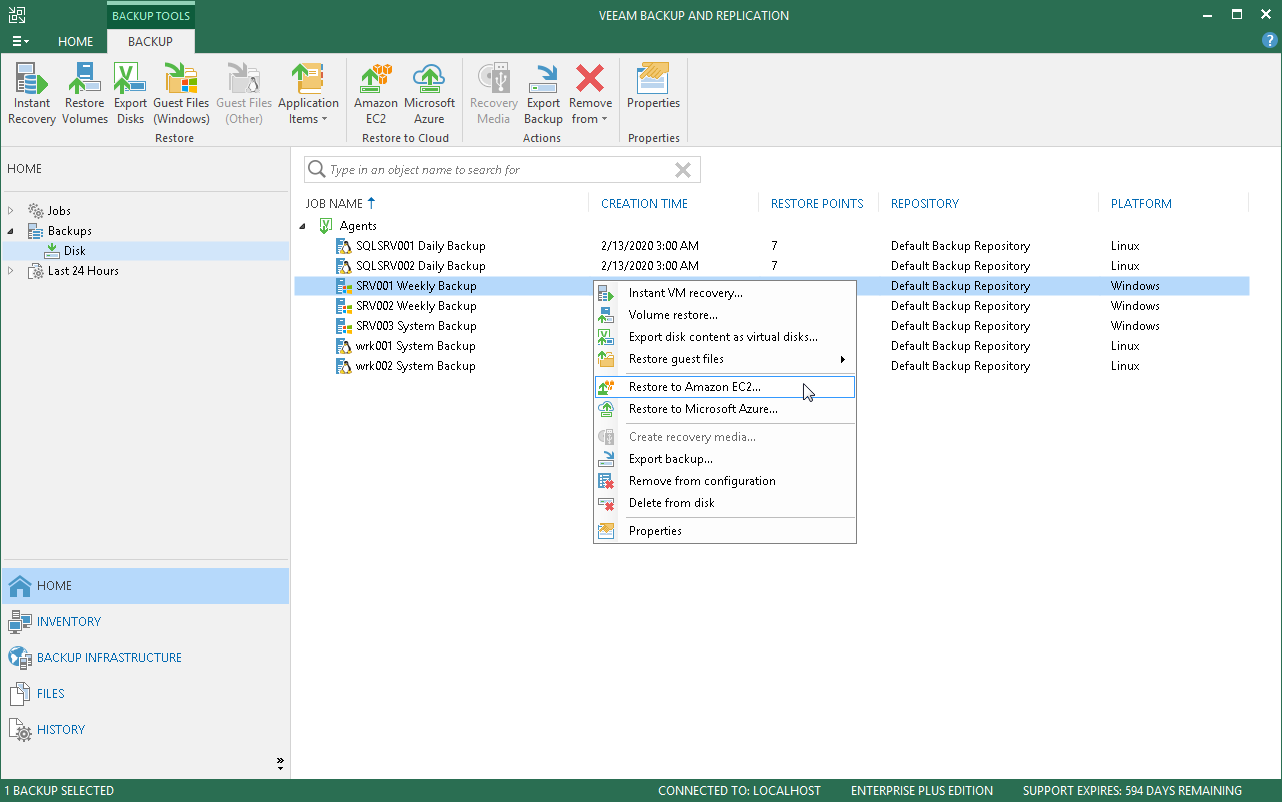Sort by RESTORE POINTS column header
Screen dimensions: 1282x802
point(817,203)
